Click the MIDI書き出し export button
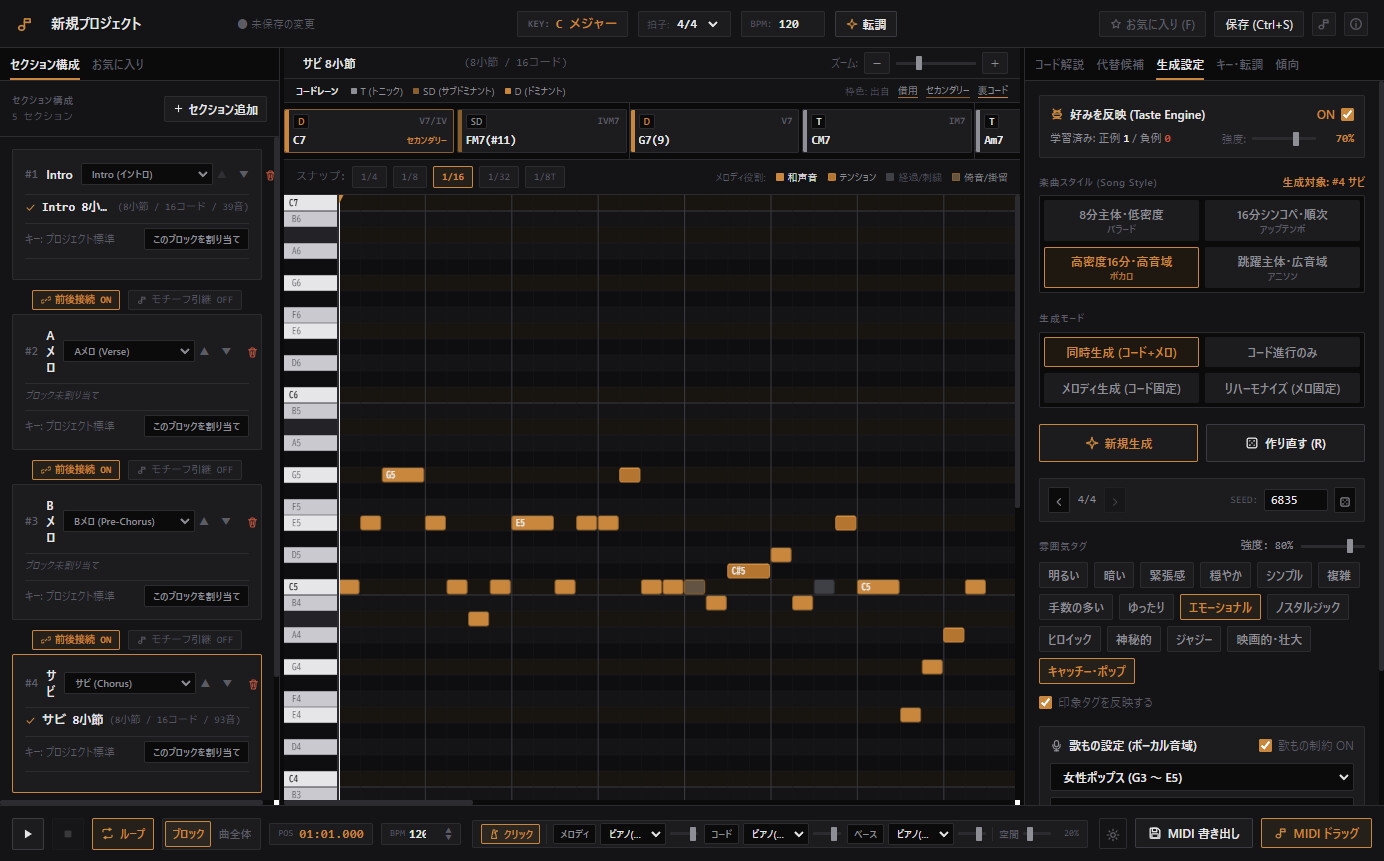The height and width of the screenshot is (861, 1384). [1194, 834]
